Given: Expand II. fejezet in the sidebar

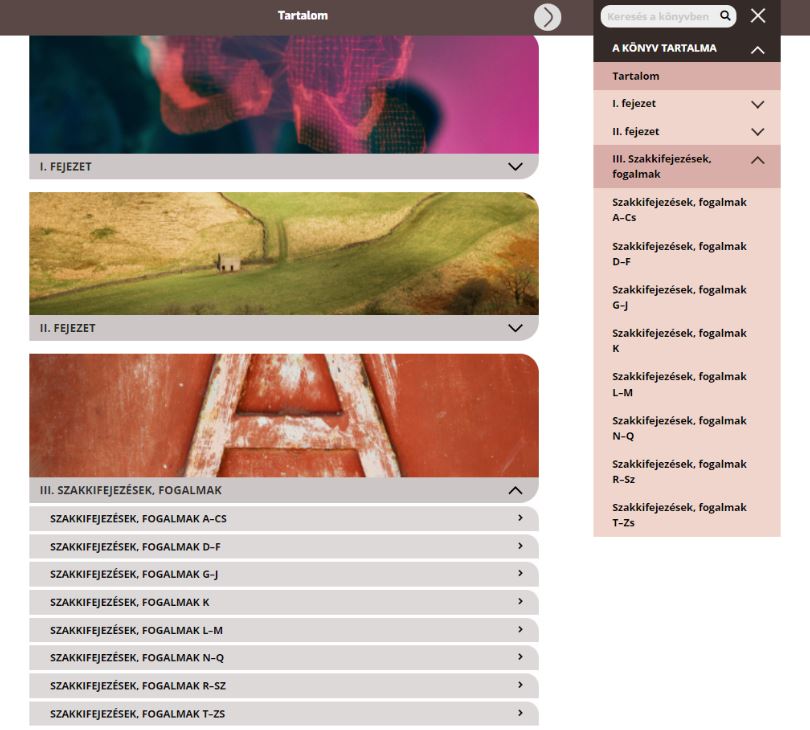Looking at the screenshot, I should click(757, 132).
